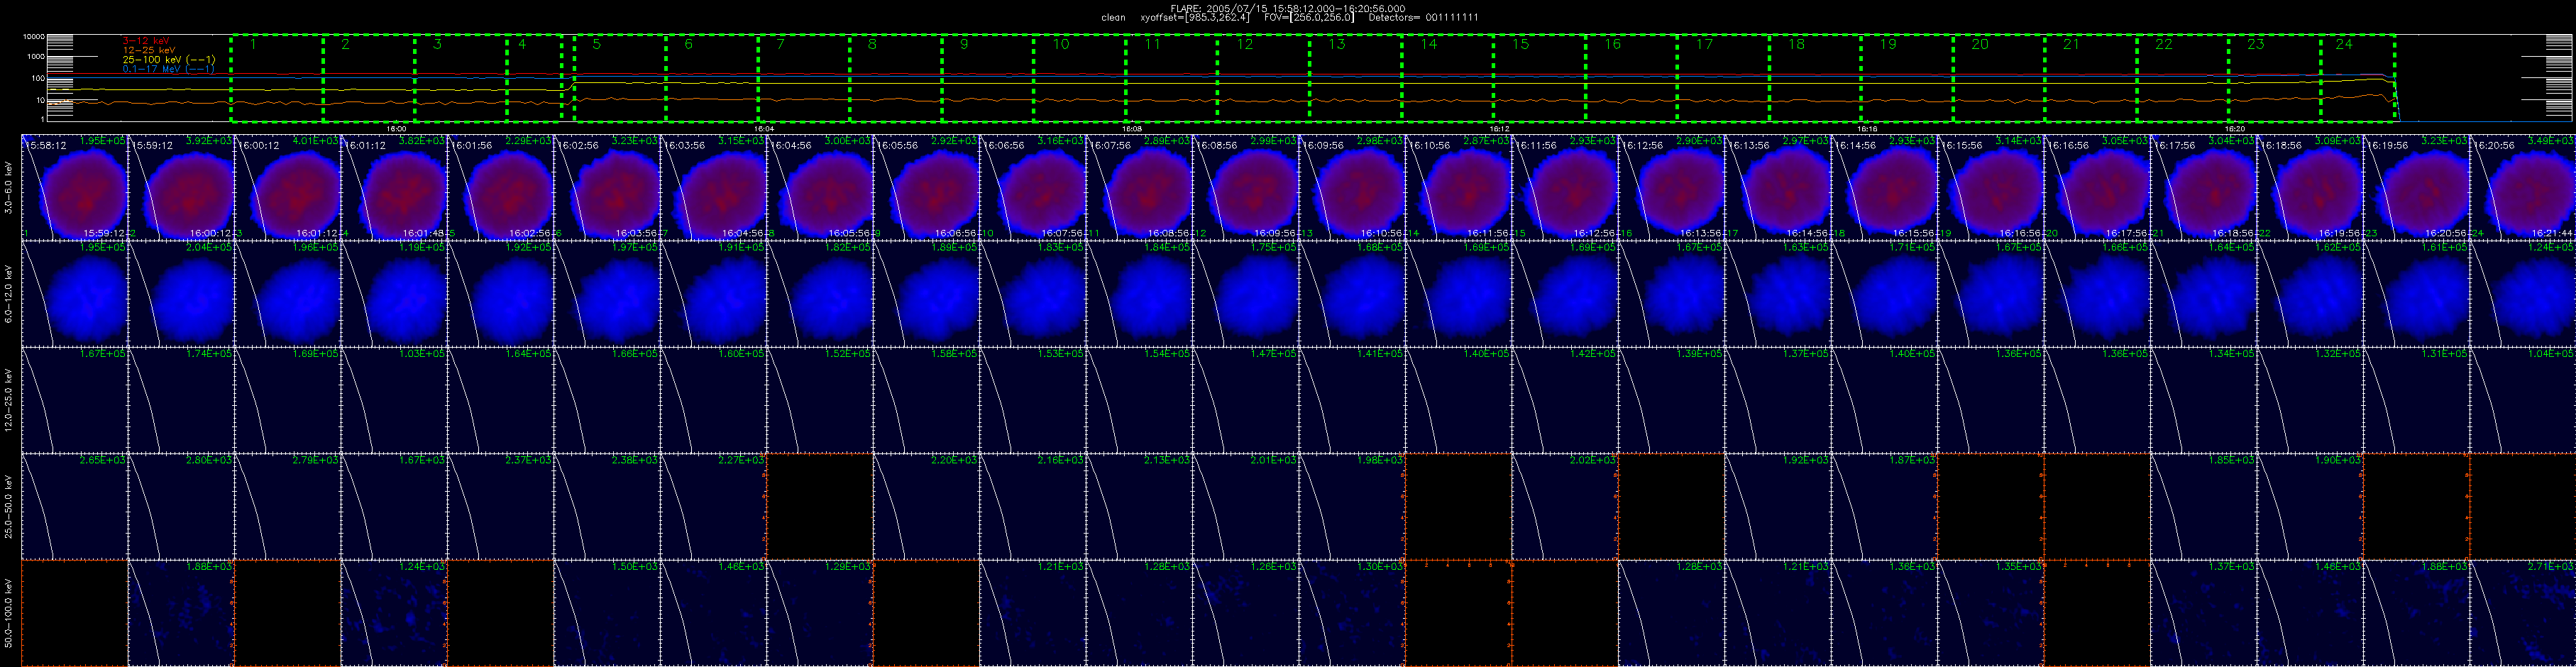Click the '6.0-12.0 keV' row label
Screen dimensions: 2576x667
pyautogui.click(x=9, y=294)
